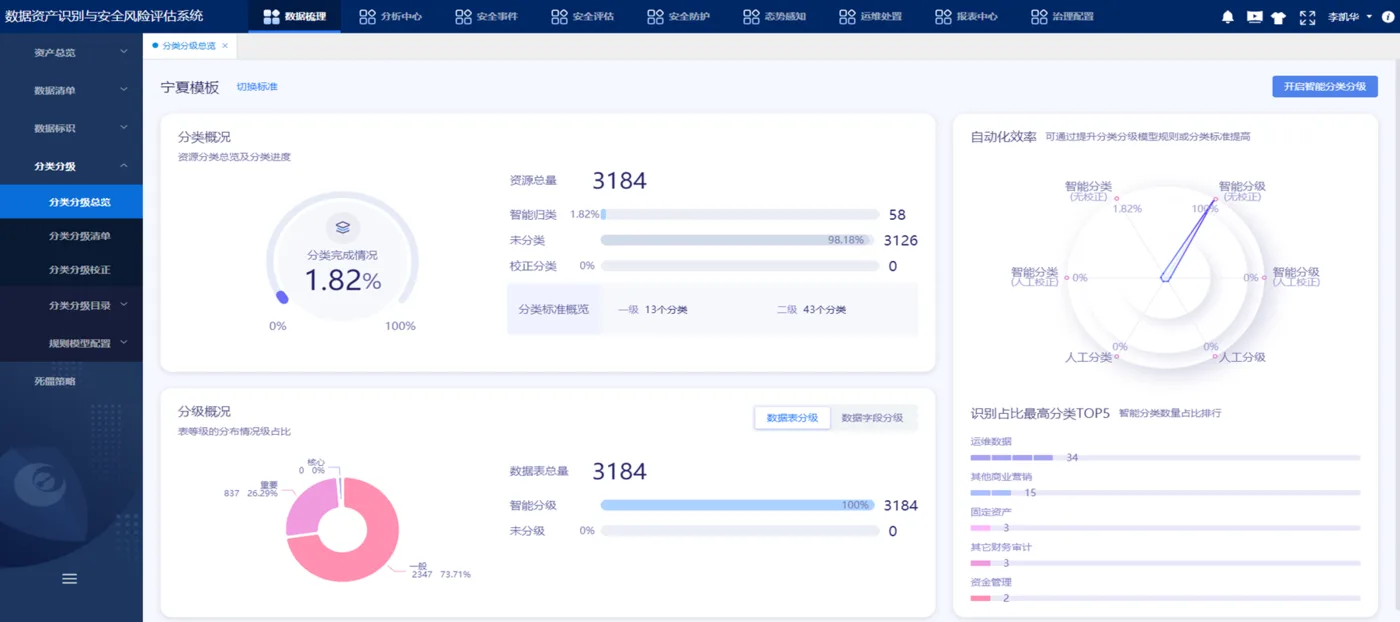The image size is (1400, 622).
Task: Toggle fullscreen with the expand arrows icon
Action: point(1307,17)
